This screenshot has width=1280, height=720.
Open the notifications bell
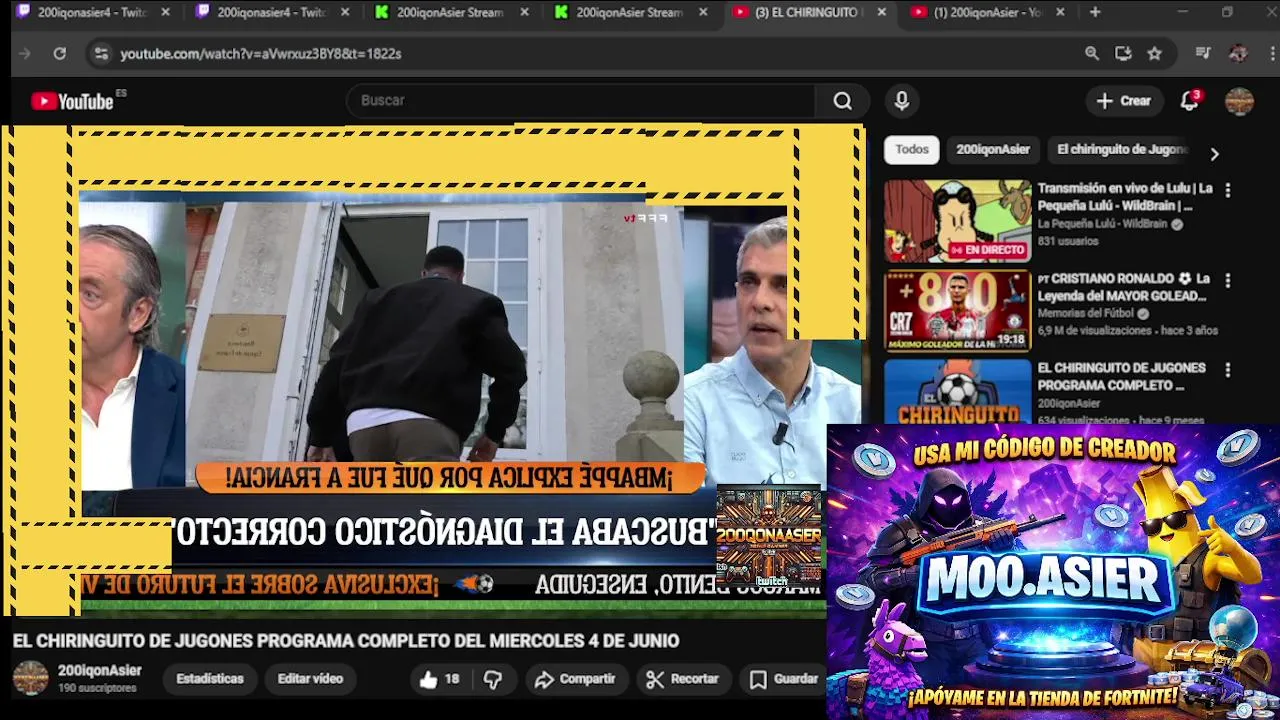(x=1190, y=101)
